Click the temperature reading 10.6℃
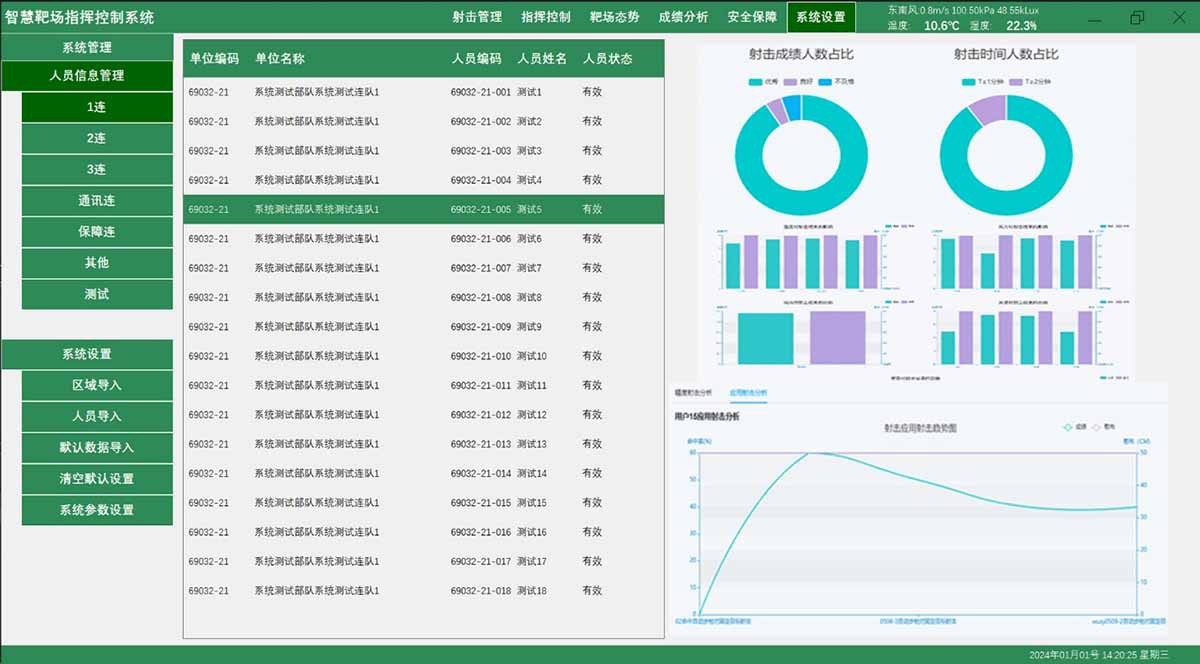 pyautogui.click(x=941, y=26)
